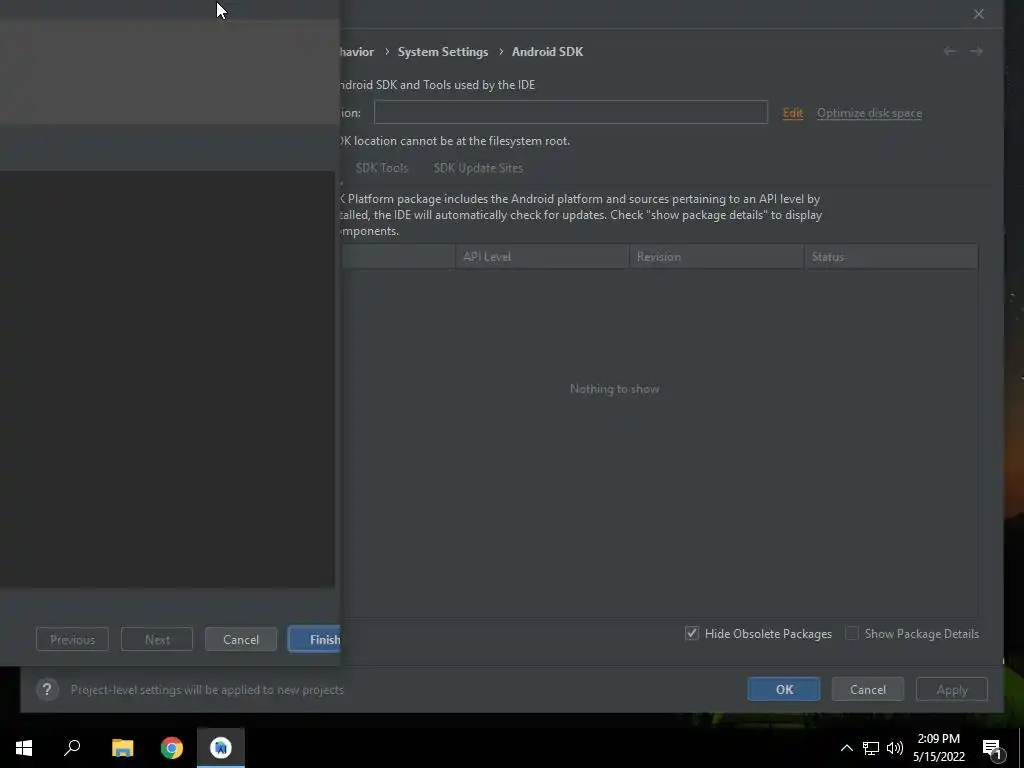Focus the Android SDK location field

pyautogui.click(x=571, y=112)
